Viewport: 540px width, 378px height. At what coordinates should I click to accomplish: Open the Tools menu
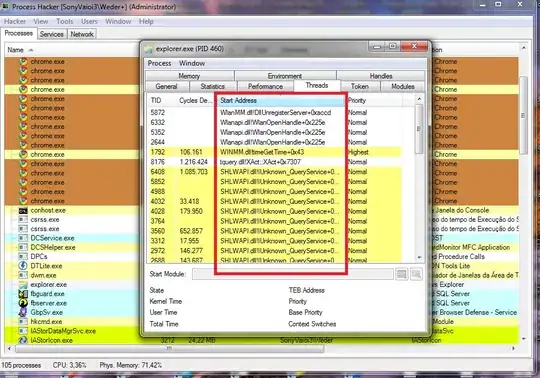click(x=65, y=21)
